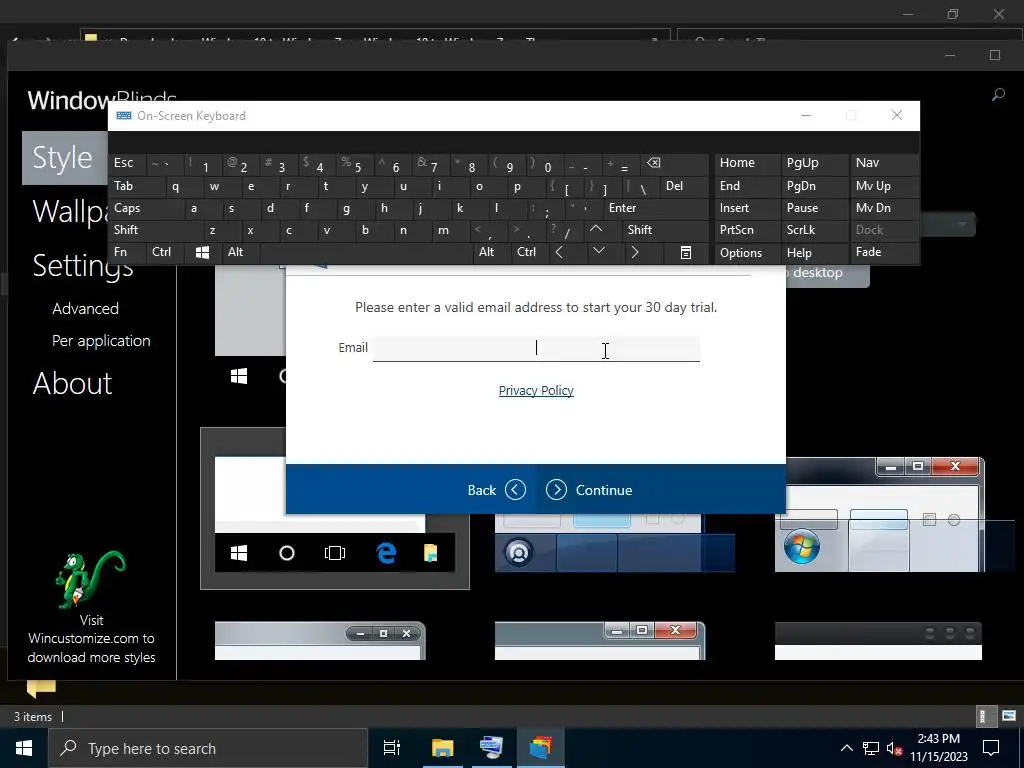Image resolution: width=1024 pixels, height=768 pixels.
Task: Tap the left arrow key on keyboard
Action: 560,252
